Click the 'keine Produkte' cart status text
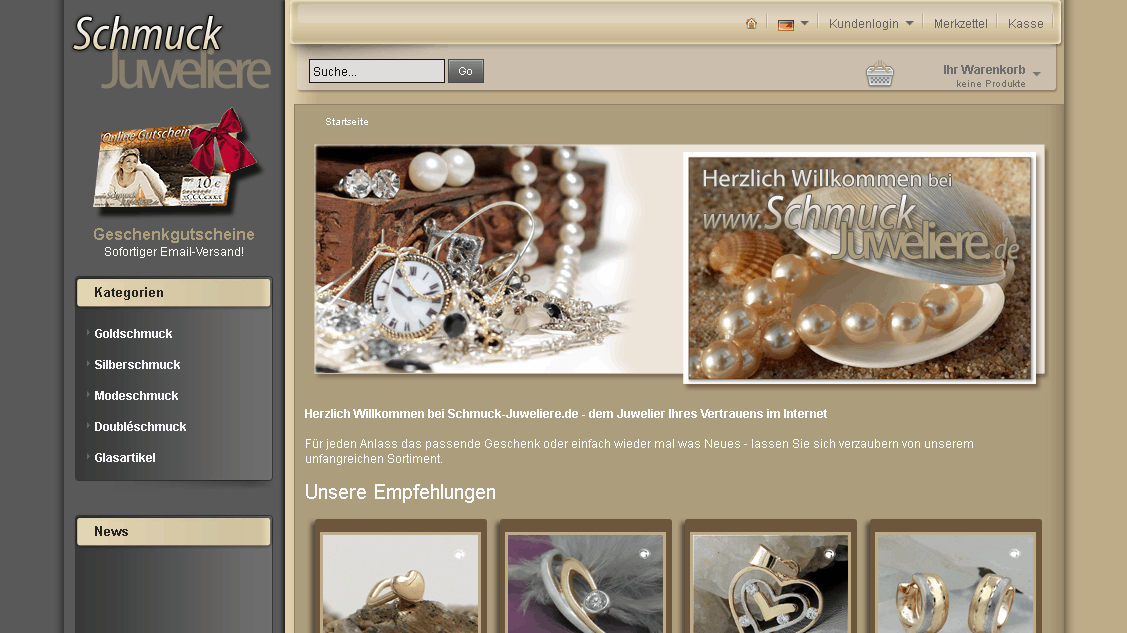The width and height of the screenshot is (1127, 633). point(990,84)
